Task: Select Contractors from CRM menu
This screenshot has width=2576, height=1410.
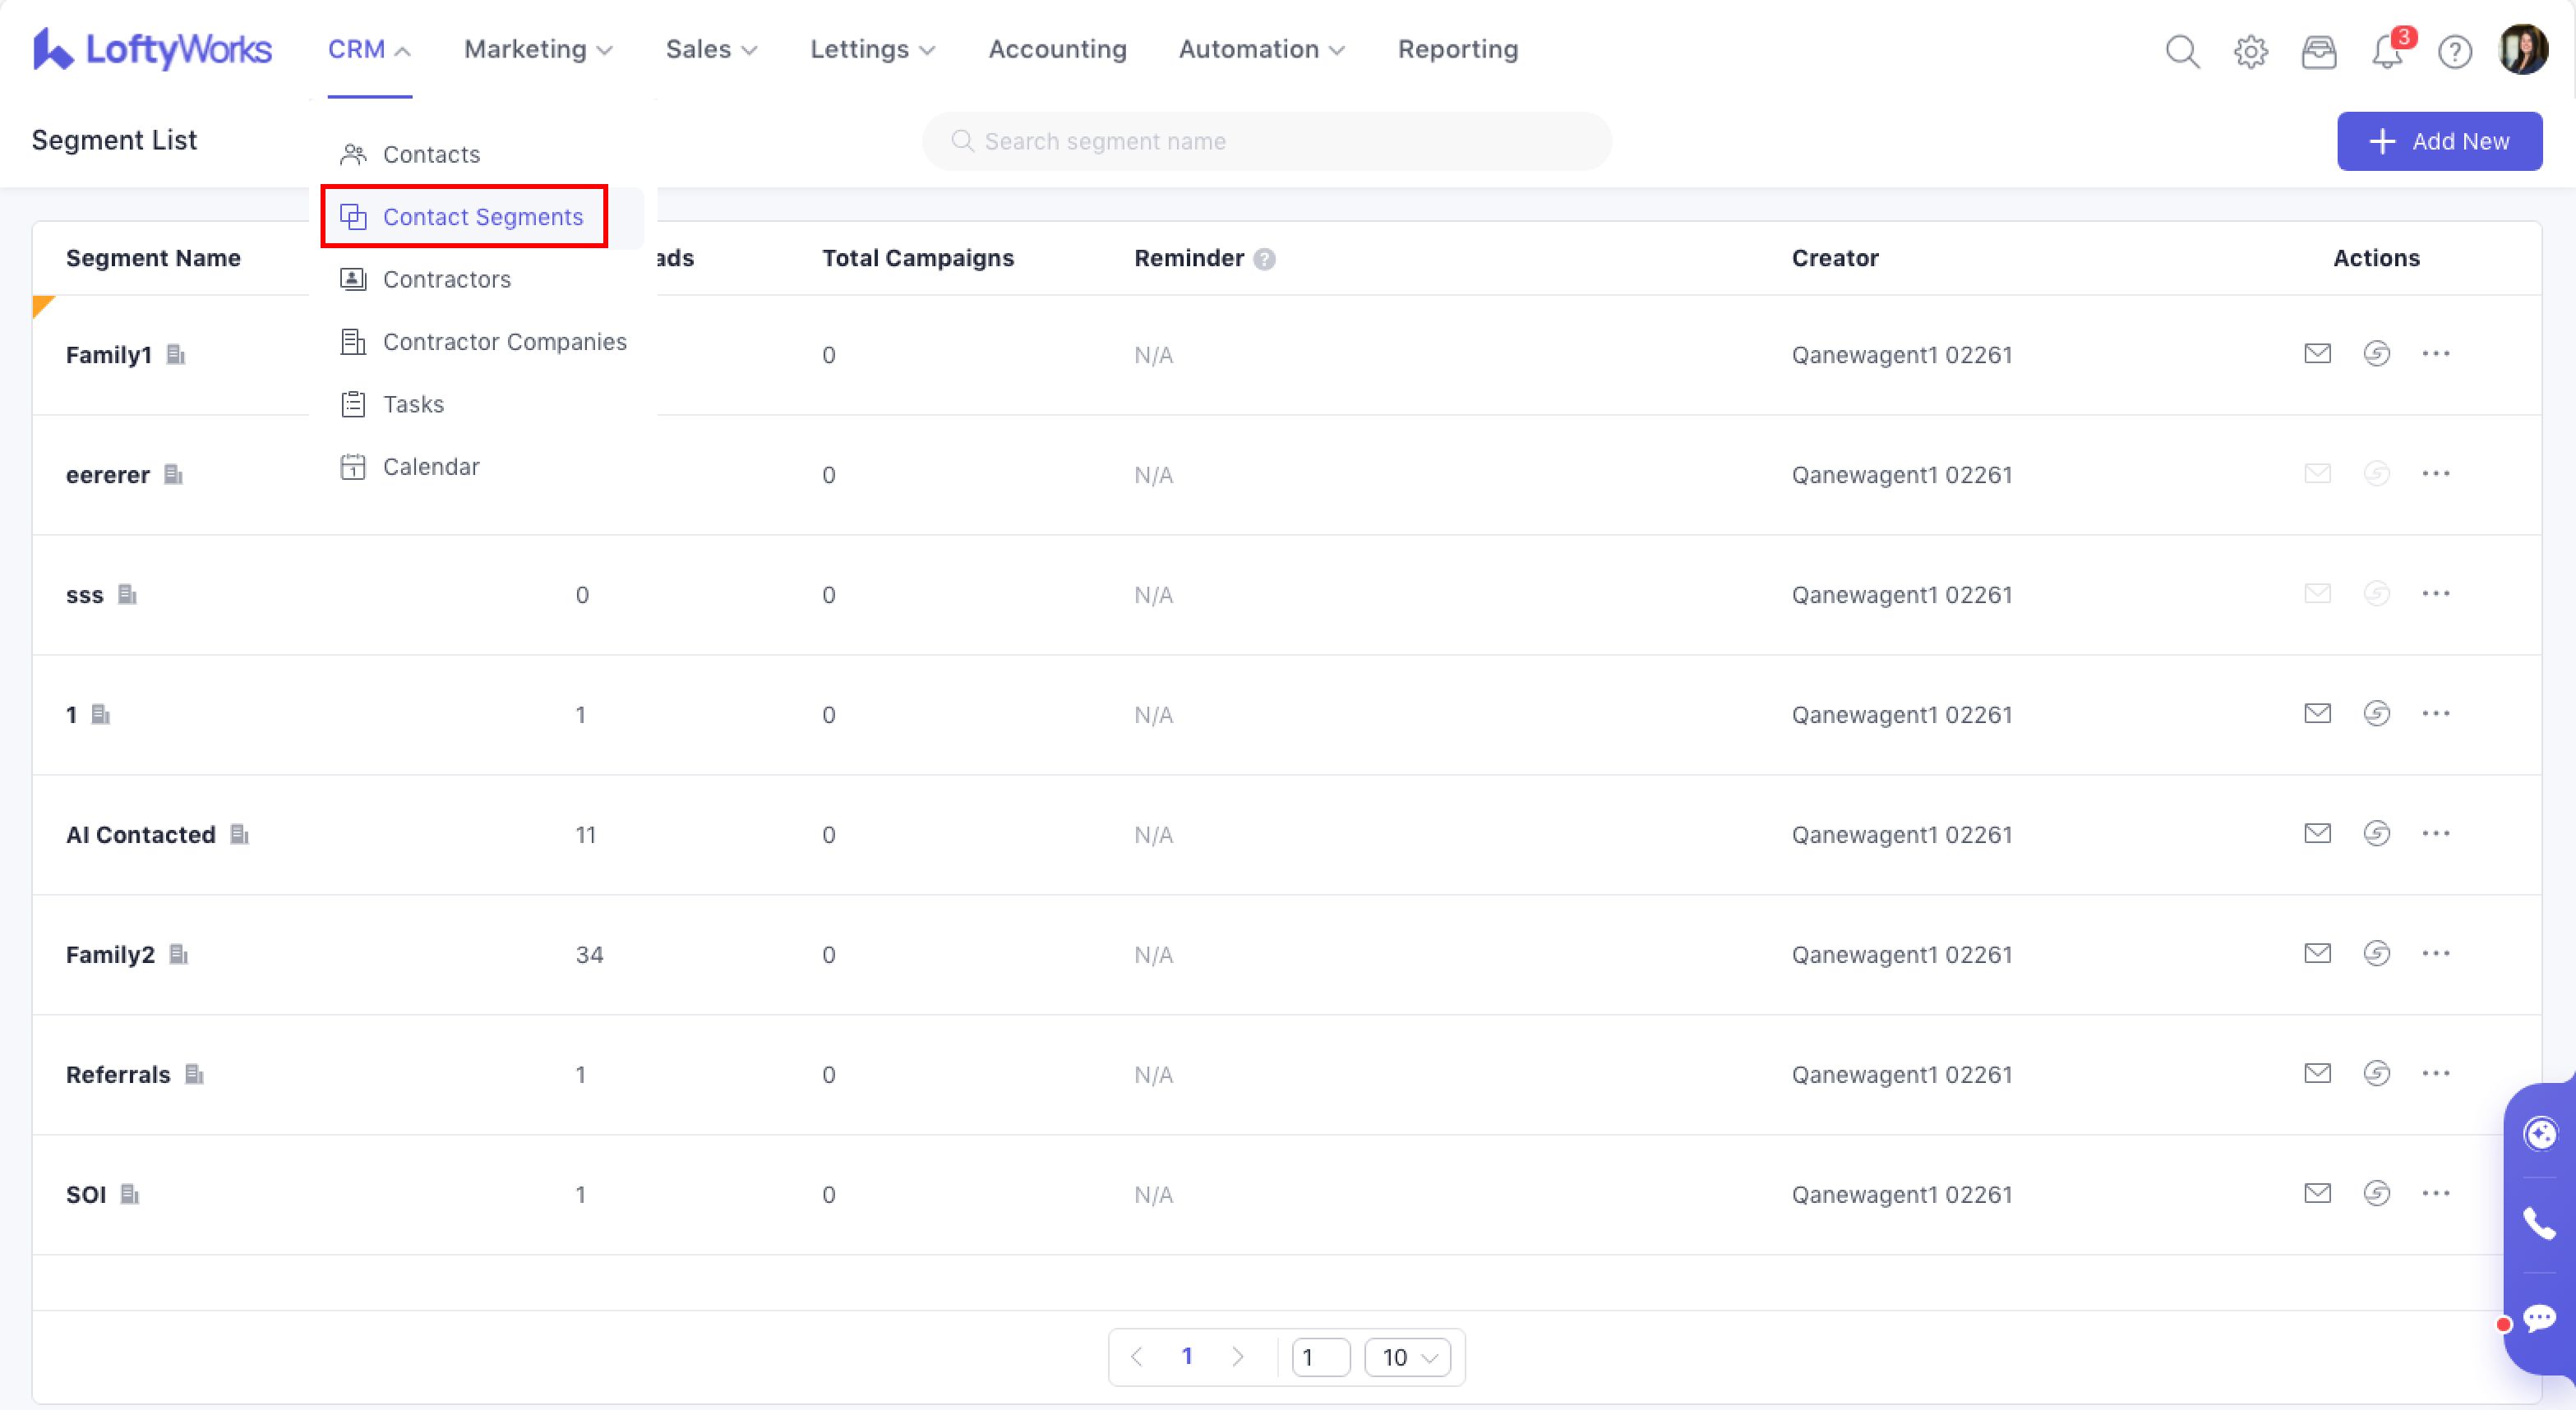Action: point(446,279)
